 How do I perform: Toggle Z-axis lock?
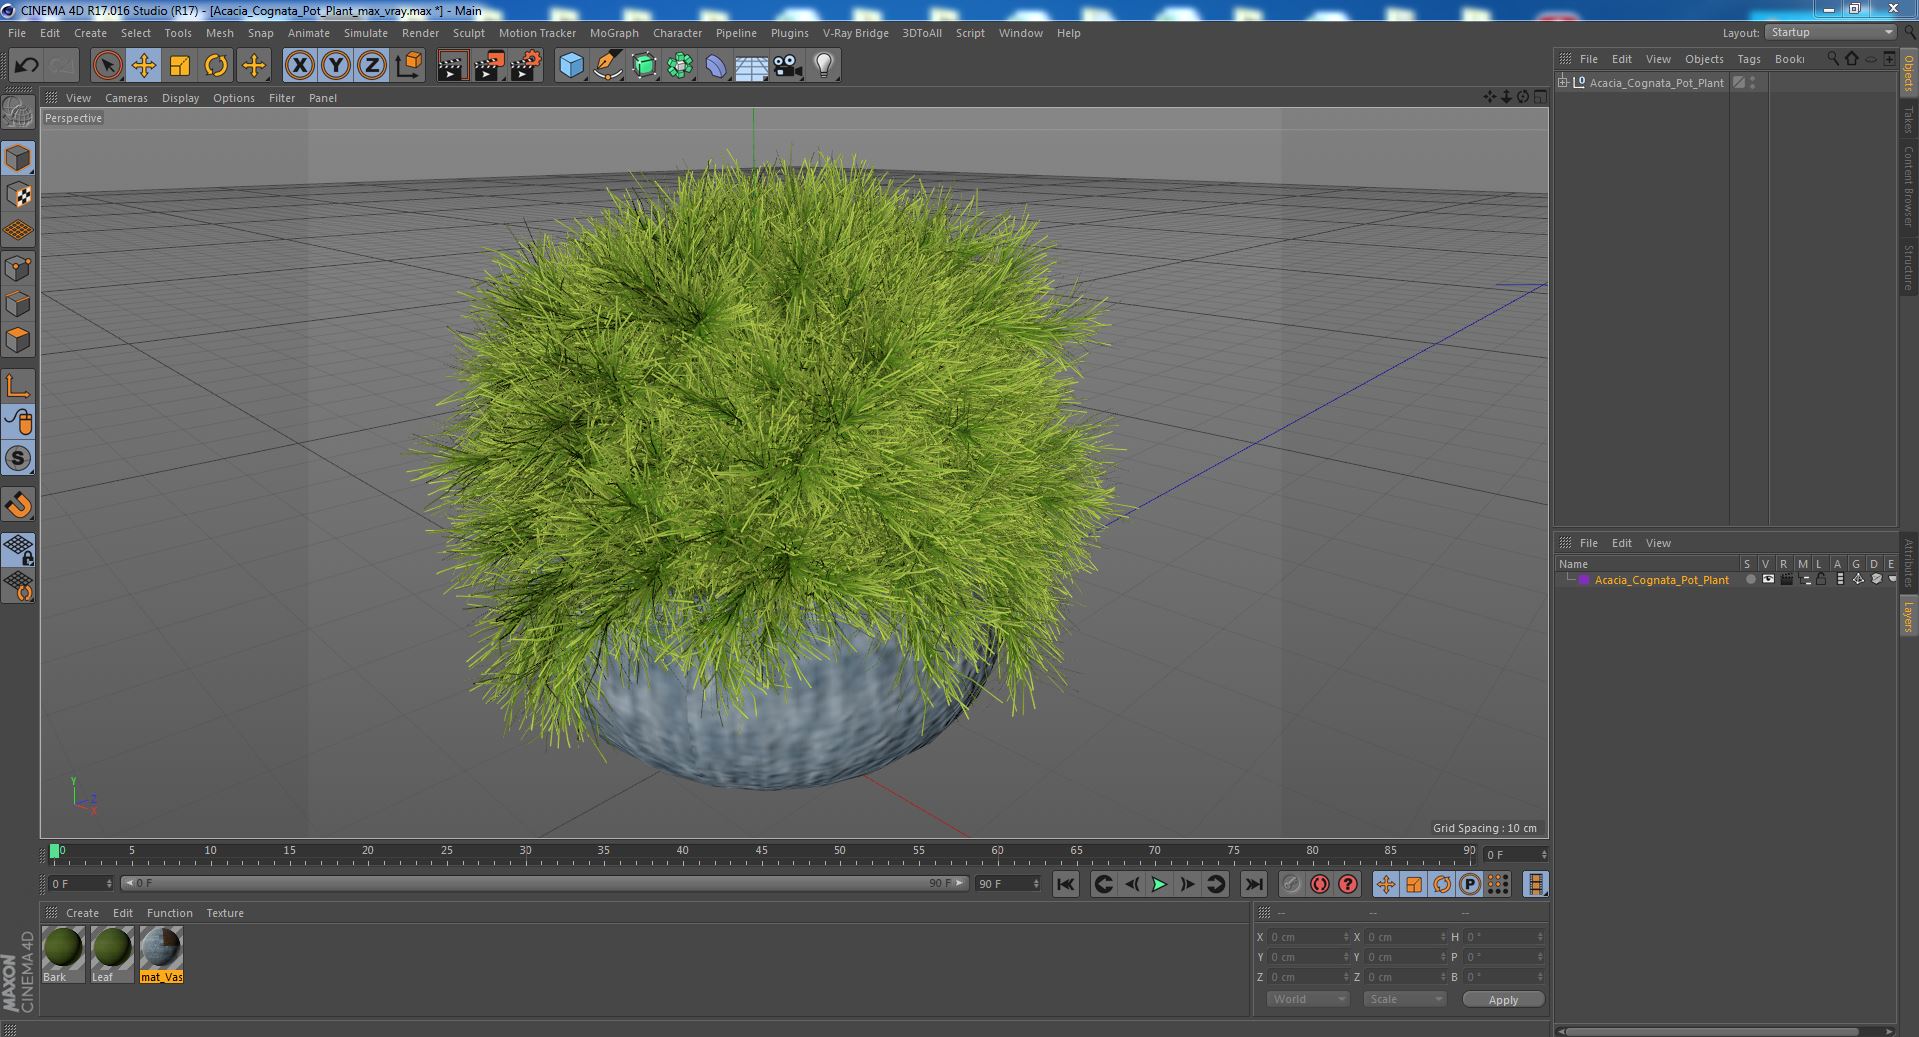(372, 66)
